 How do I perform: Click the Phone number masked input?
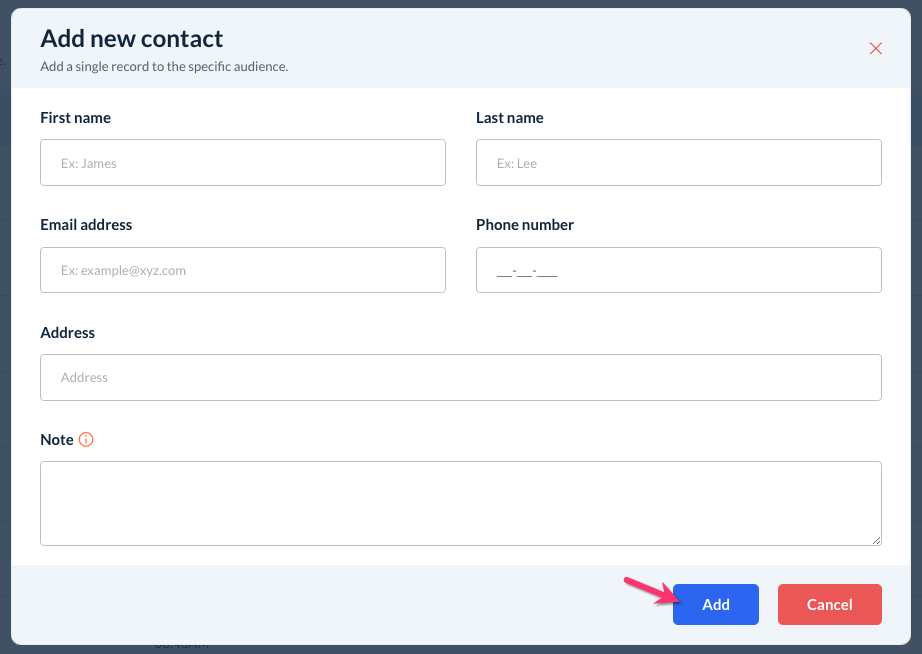(x=678, y=270)
